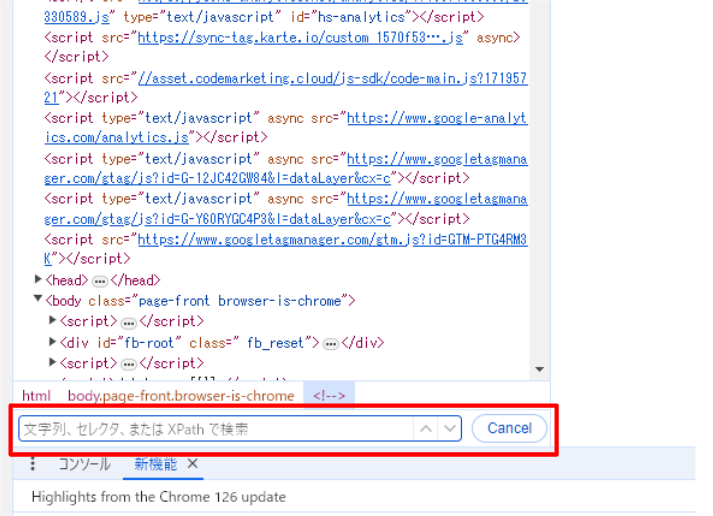The image size is (713, 516).
Task: Click ellipsis badge of script below fb-root
Action: pyautogui.click(x=129, y=364)
